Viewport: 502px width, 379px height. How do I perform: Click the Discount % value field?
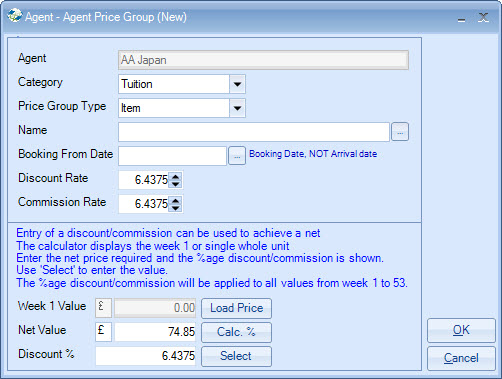click(146, 356)
